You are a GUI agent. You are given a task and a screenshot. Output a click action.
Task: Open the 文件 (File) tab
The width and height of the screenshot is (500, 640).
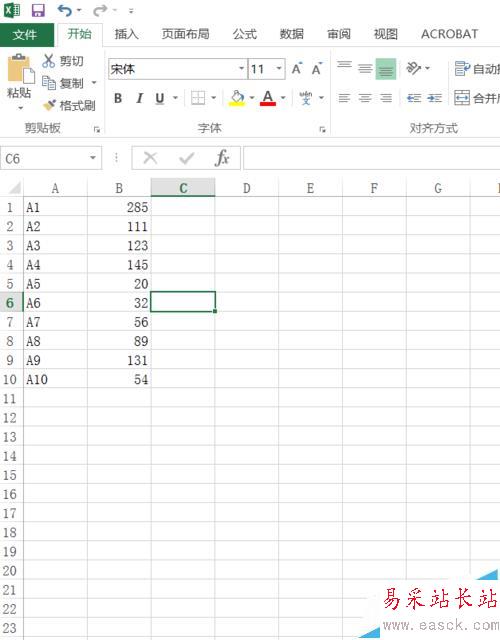(x=26, y=35)
